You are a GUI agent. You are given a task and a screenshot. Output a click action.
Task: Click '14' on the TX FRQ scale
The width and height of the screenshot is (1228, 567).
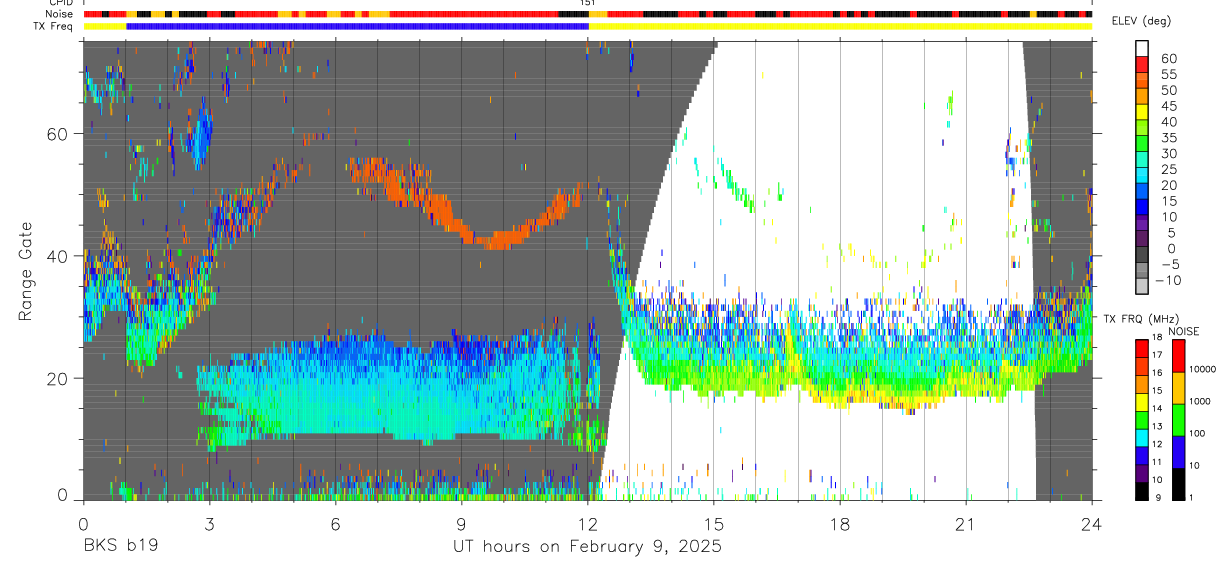click(x=1159, y=409)
